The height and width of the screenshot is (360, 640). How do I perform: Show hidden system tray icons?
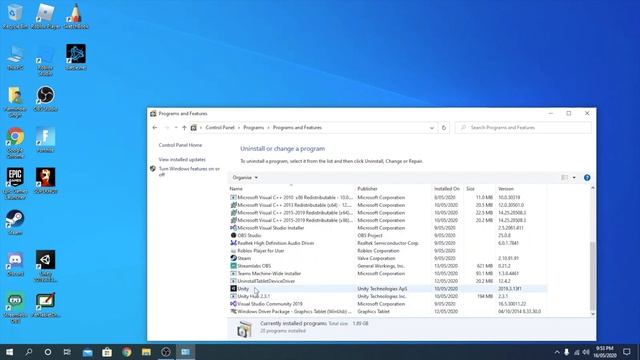pos(557,352)
